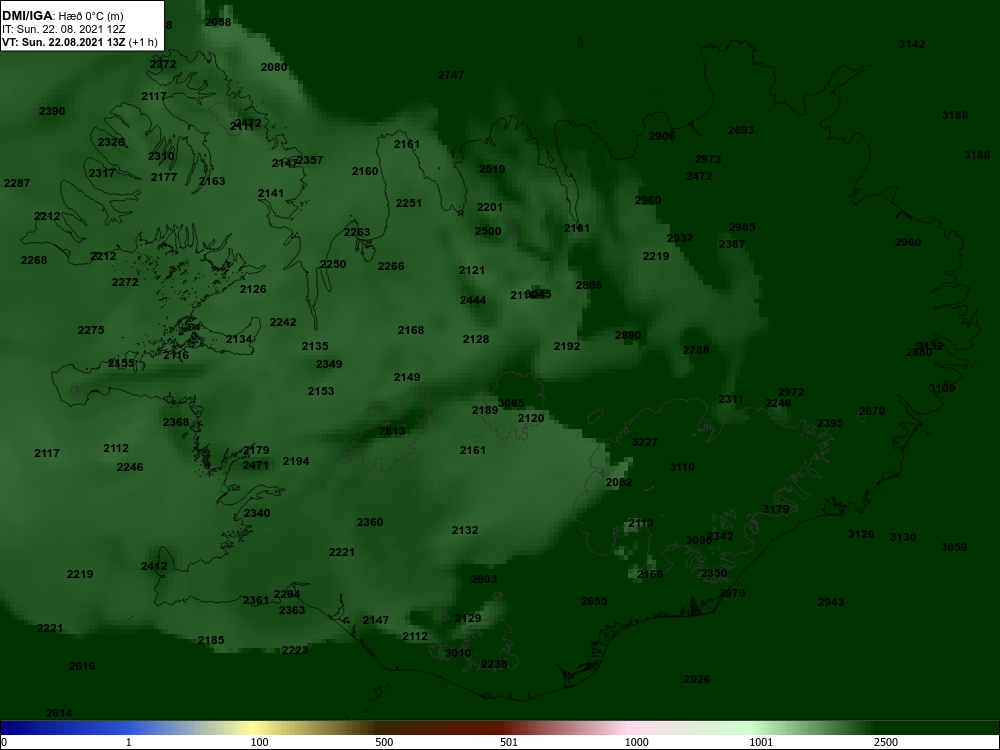Image resolution: width=1000 pixels, height=750 pixels.
Task: Click the 'VT: Sun. 22.08.2021 13Z' valid-time line
Action: 64,43
